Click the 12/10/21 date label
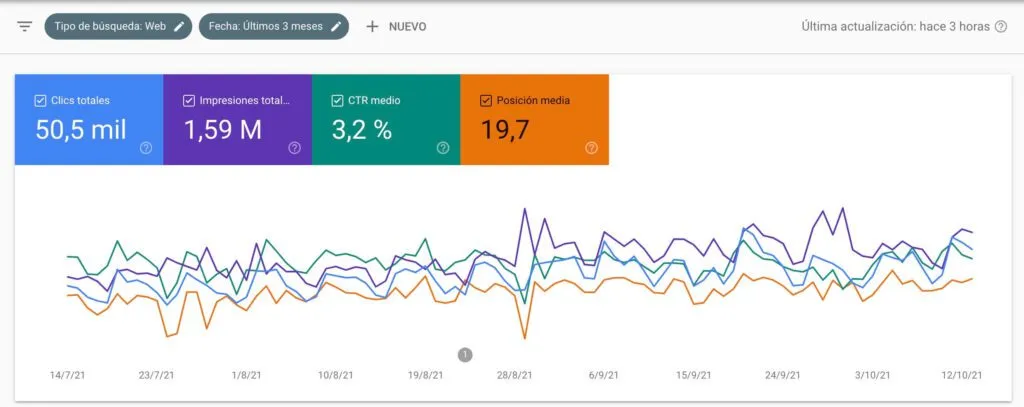Viewport: 1024px width, 407px height. click(x=962, y=376)
